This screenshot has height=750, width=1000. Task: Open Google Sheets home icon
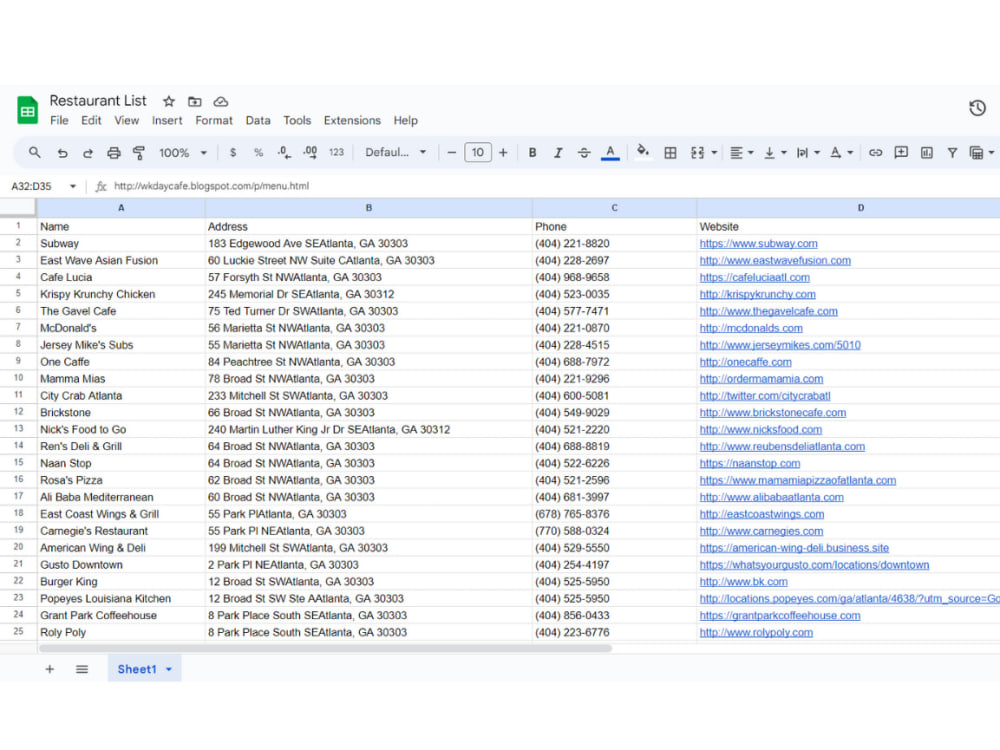point(27,110)
